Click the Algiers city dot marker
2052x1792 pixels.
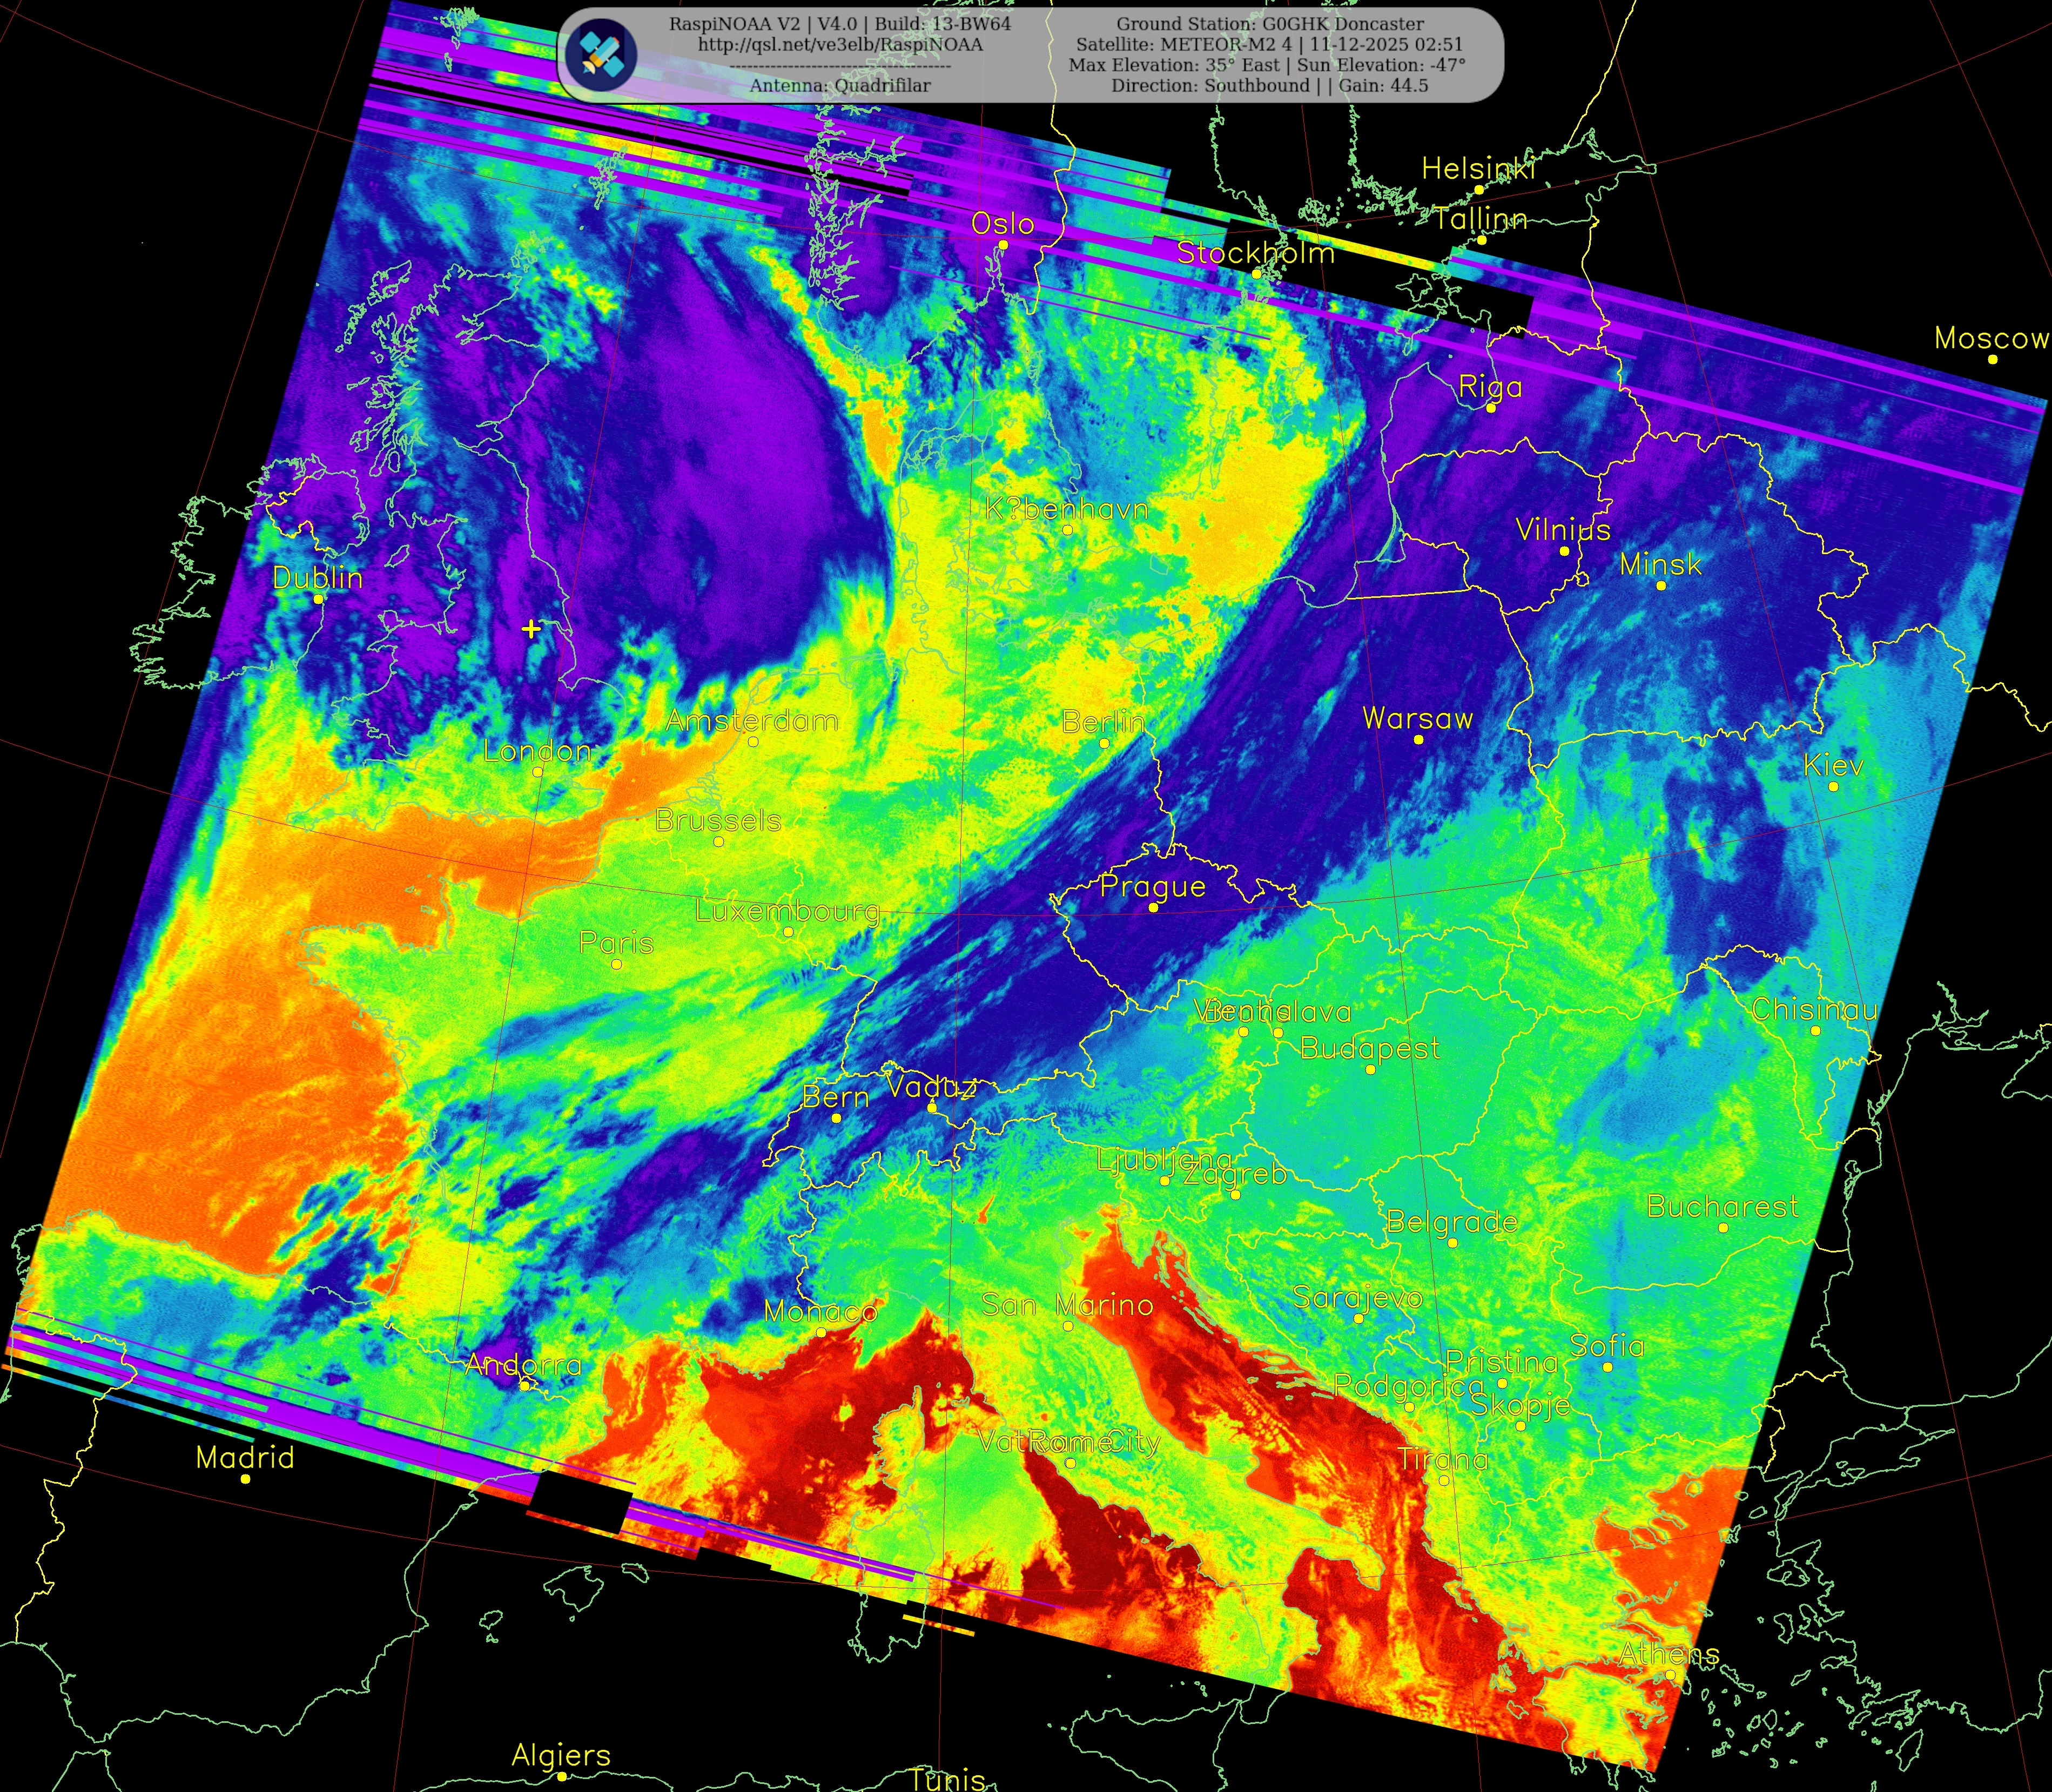(561, 1776)
